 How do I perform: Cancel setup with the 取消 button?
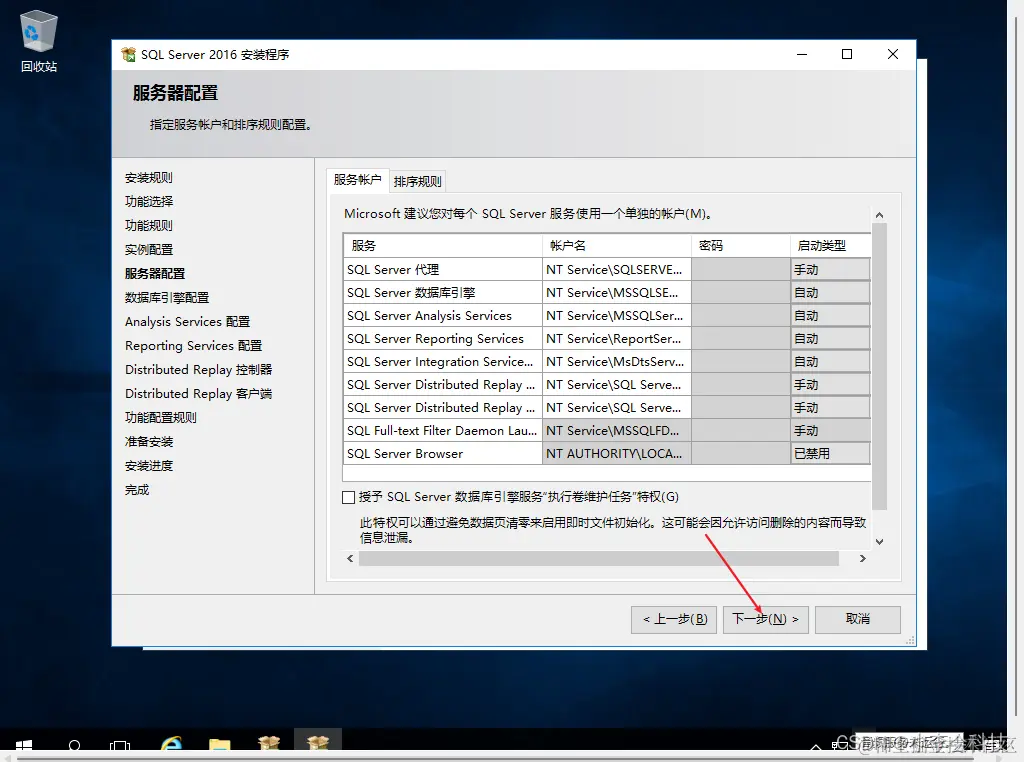(x=857, y=619)
